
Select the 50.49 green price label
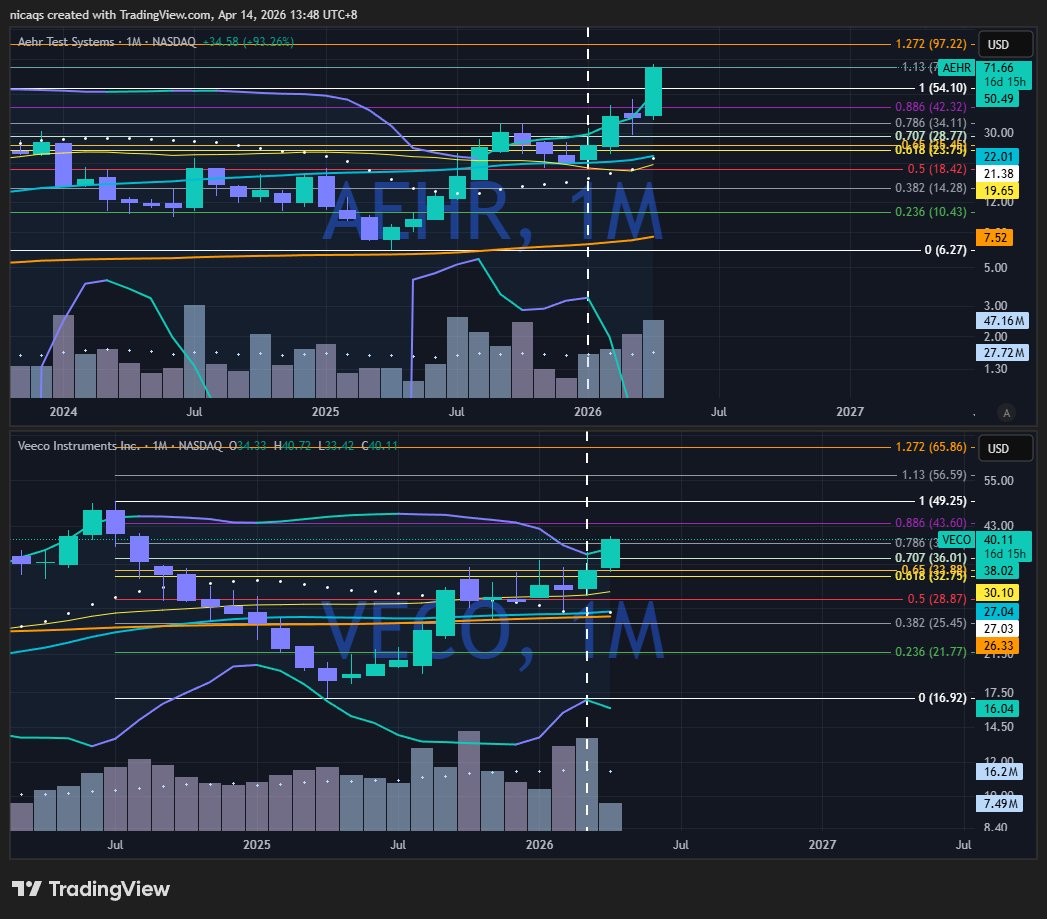pos(998,99)
